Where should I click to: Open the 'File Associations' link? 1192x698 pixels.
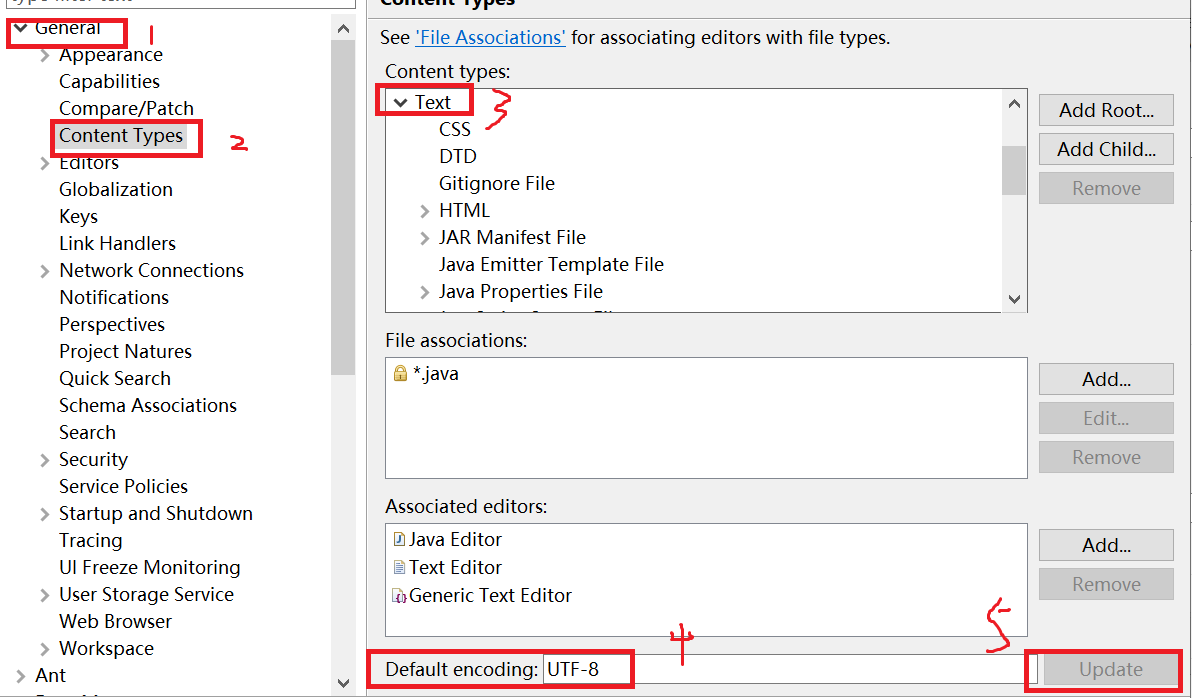490,38
